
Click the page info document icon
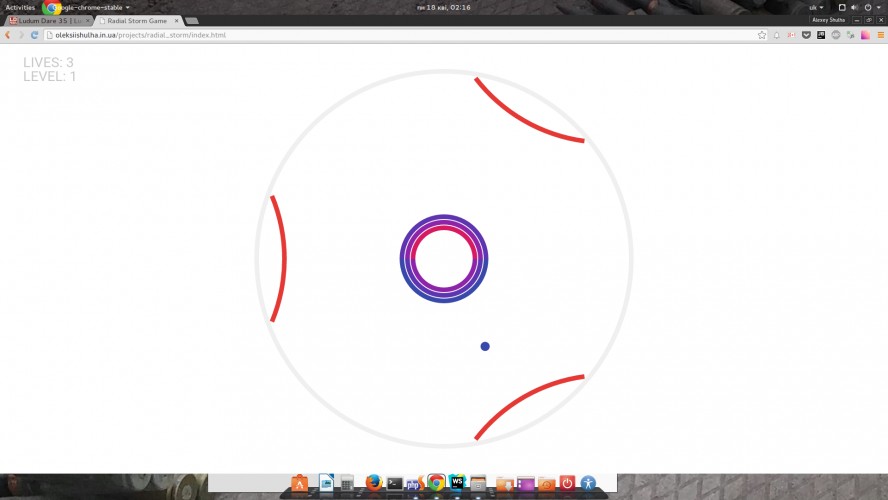click(x=49, y=35)
